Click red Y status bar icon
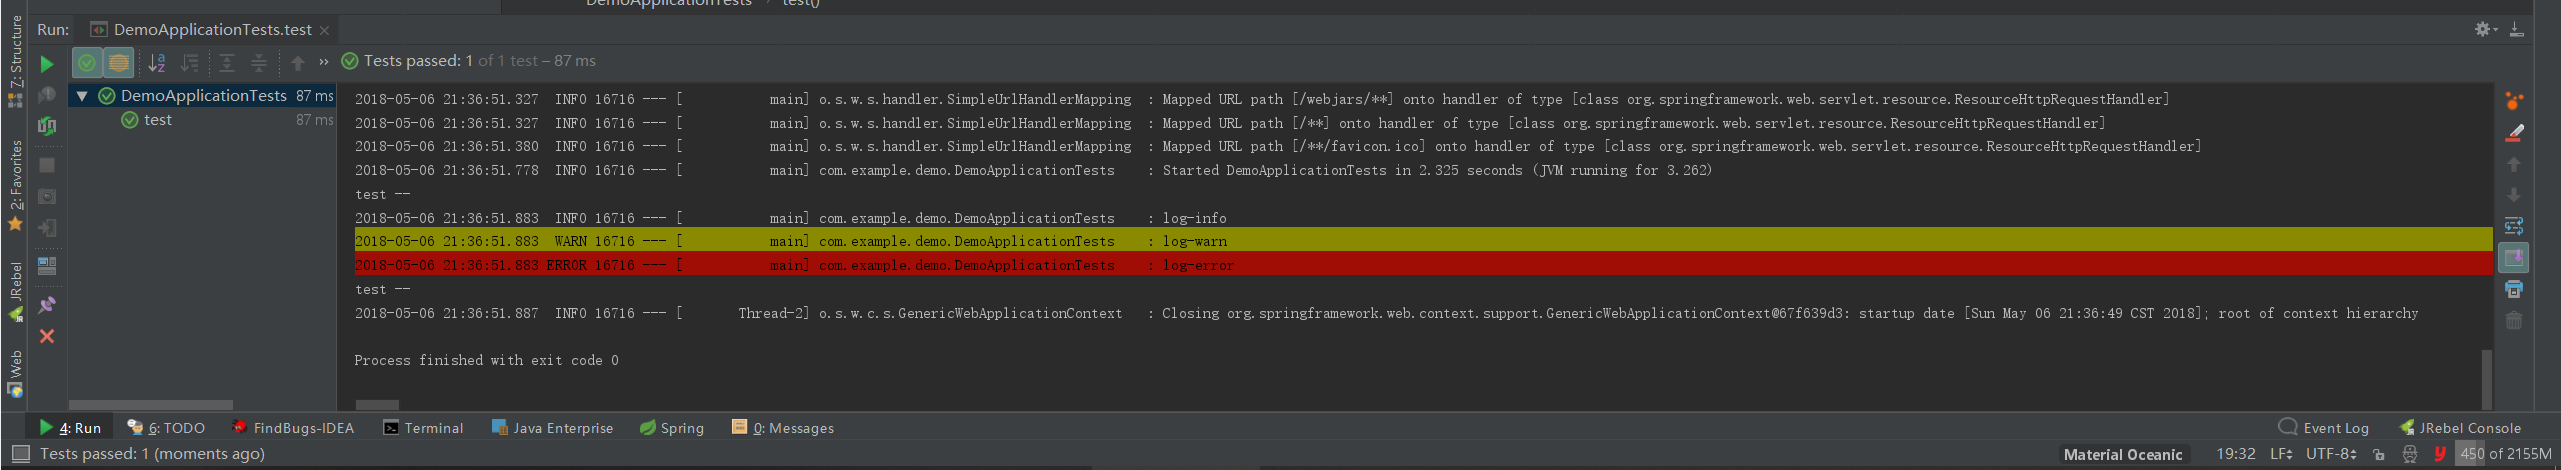The height and width of the screenshot is (470, 2561). (x=2440, y=455)
